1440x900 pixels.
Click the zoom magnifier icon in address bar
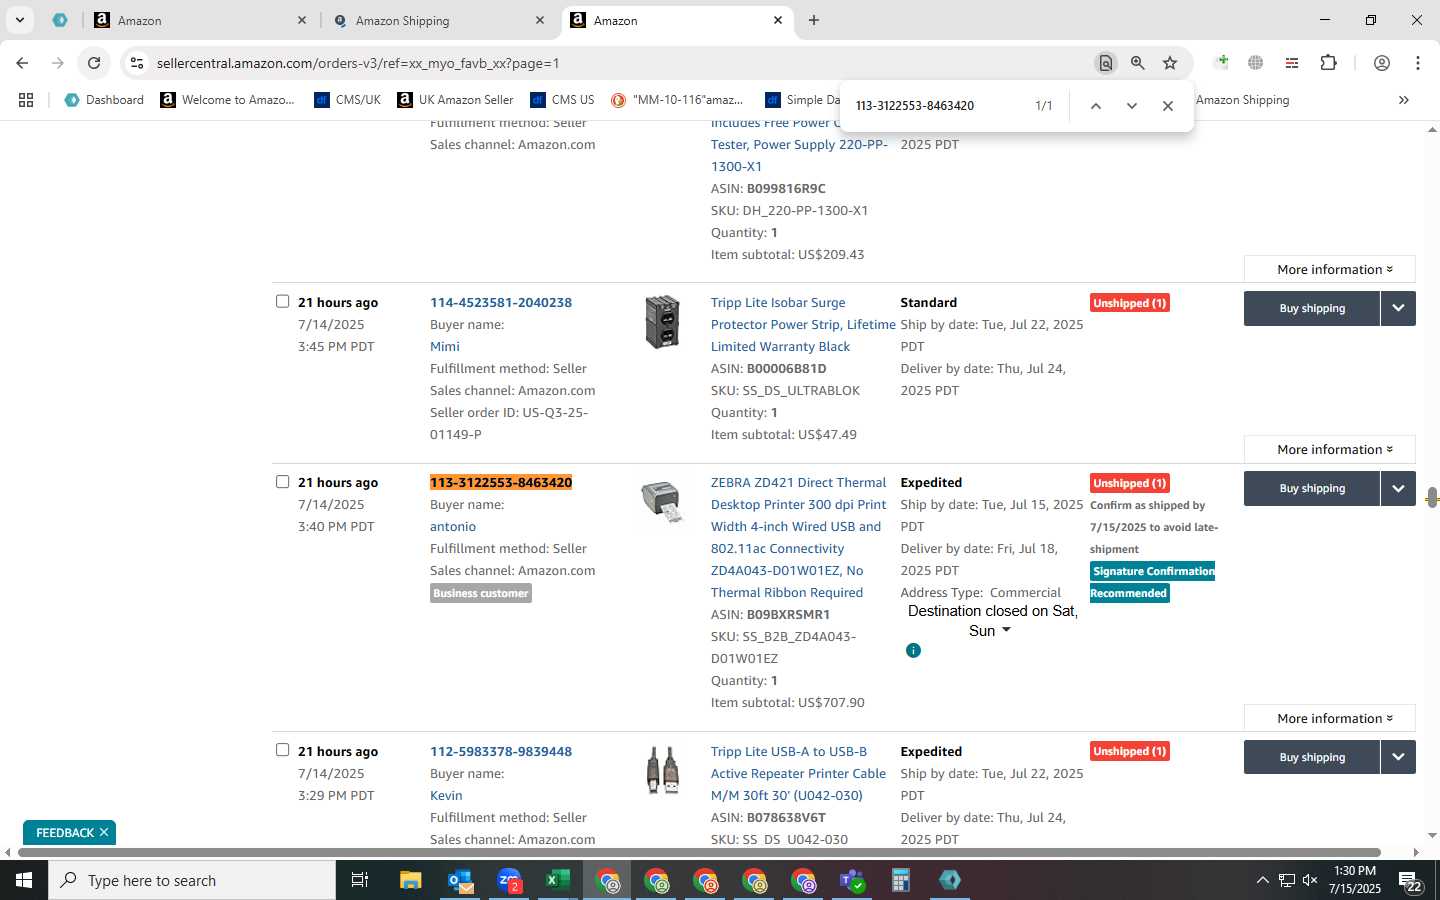coord(1138,63)
